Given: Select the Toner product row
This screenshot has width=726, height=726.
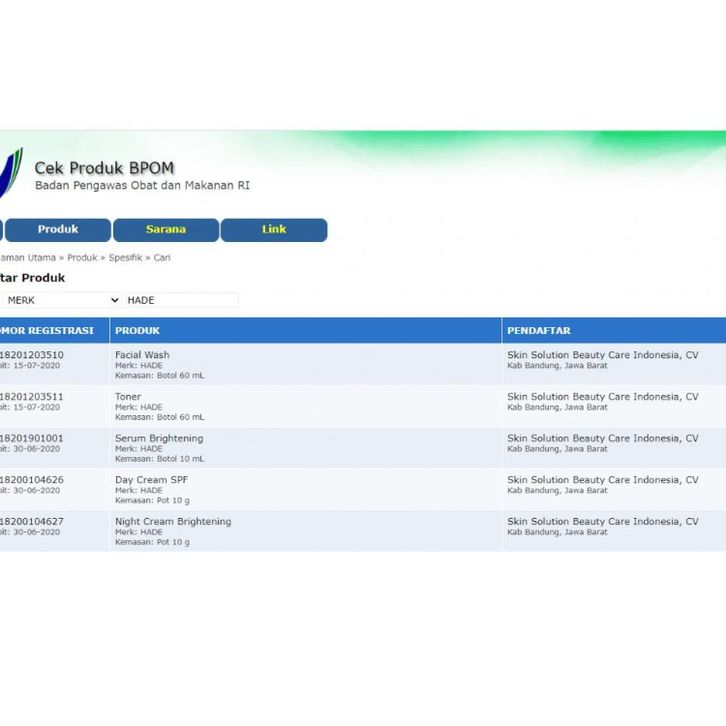Looking at the screenshot, I should click(363, 406).
